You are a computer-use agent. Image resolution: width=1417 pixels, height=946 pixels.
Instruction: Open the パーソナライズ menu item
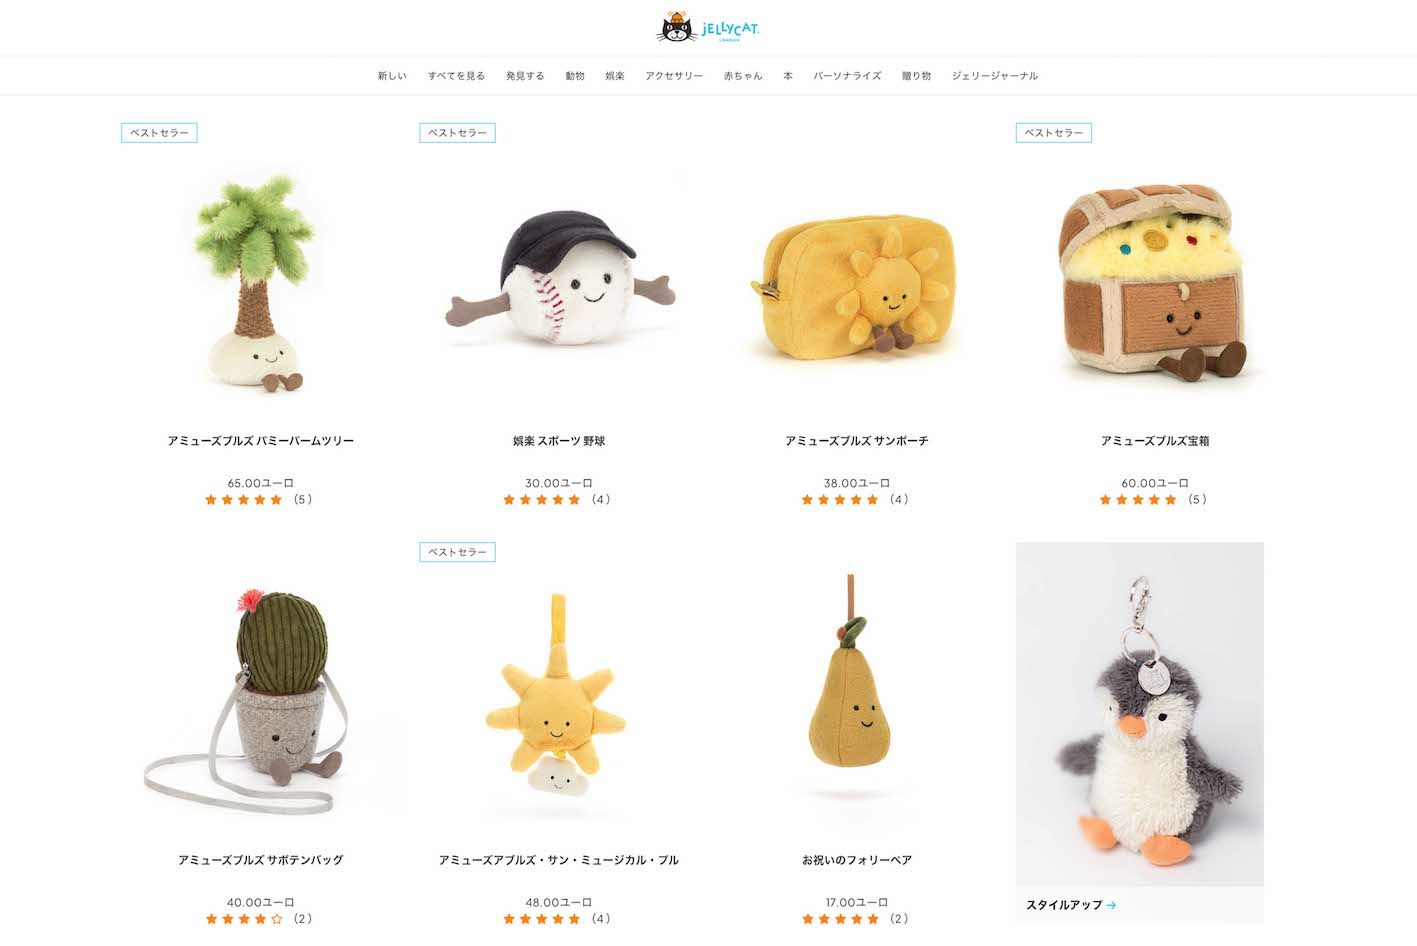click(x=847, y=76)
